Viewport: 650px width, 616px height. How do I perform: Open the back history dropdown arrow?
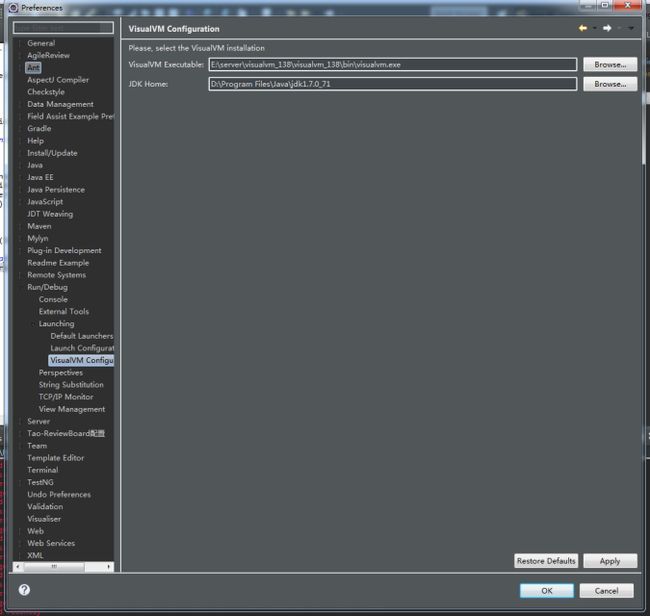coord(594,28)
